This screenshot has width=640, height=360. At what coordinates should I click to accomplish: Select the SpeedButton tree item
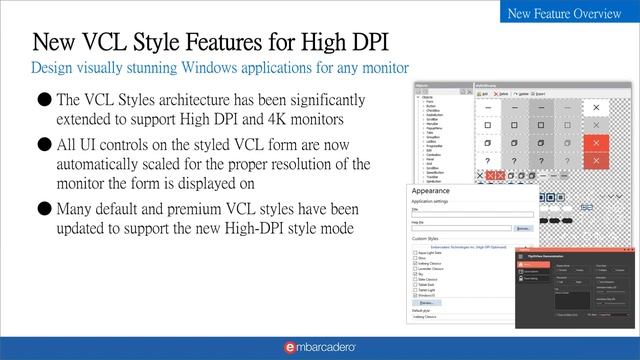pos(435,173)
